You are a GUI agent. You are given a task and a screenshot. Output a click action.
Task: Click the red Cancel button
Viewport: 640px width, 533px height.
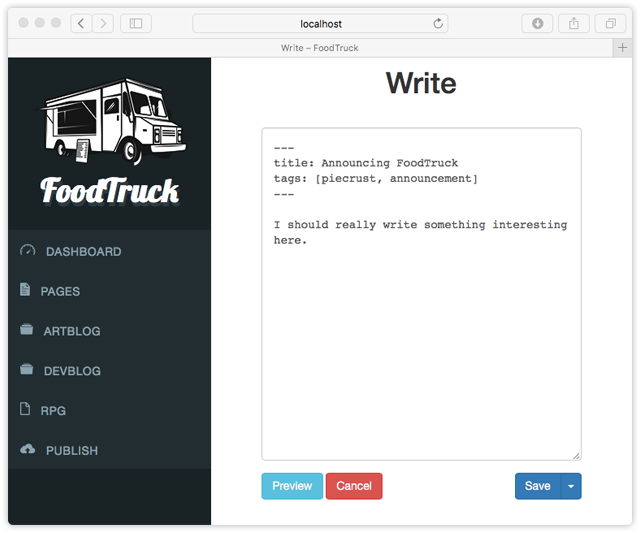coord(354,486)
